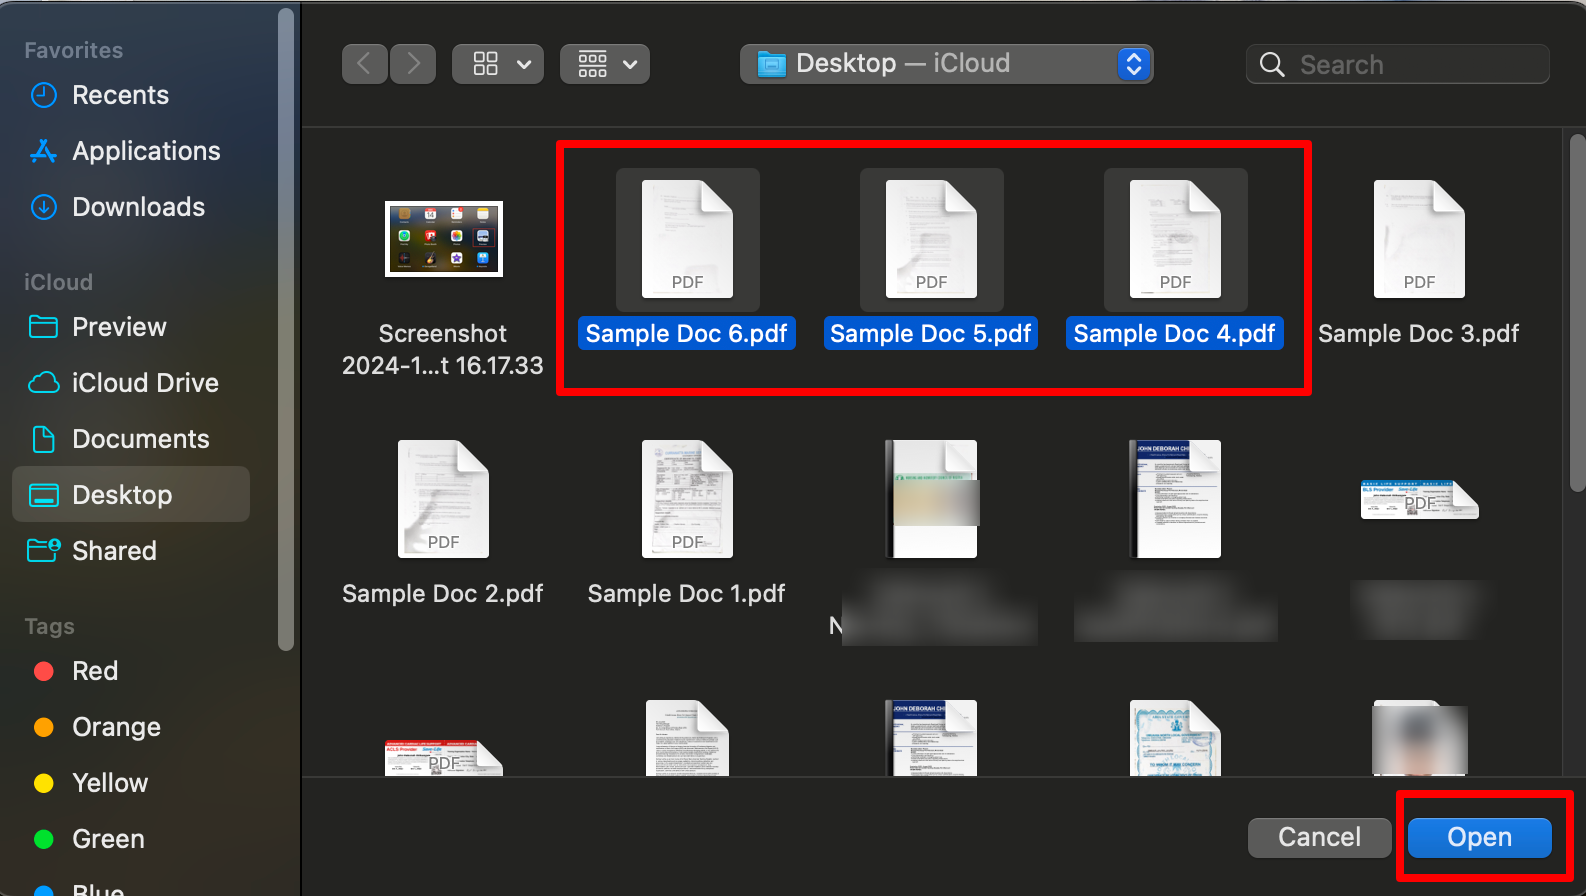The width and height of the screenshot is (1586, 896).
Task: Click the Sample Doc 2.pdf filename label
Action: [443, 593]
